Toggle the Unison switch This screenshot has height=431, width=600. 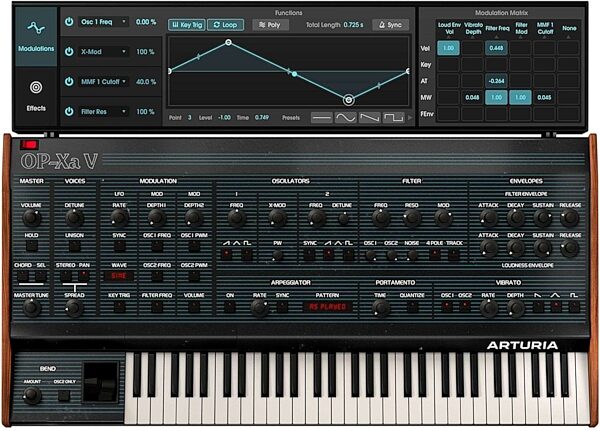74,246
